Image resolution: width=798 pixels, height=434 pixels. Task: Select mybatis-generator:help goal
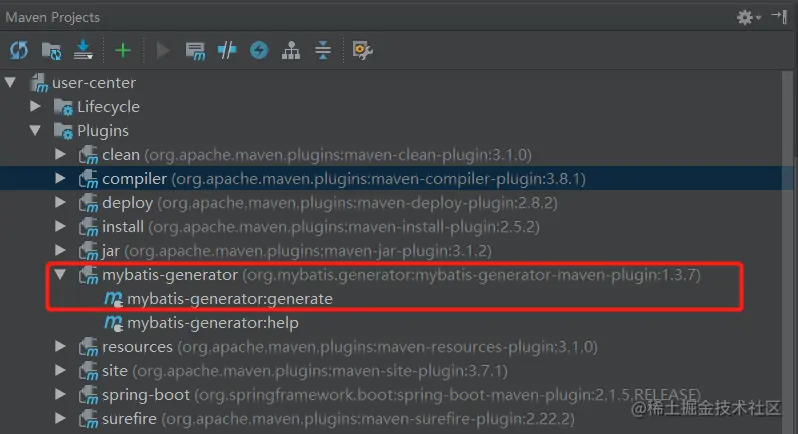pyautogui.click(x=213, y=323)
